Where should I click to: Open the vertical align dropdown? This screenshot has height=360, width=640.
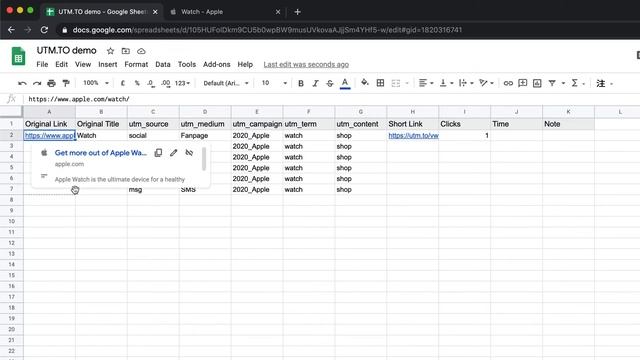pos(447,83)
